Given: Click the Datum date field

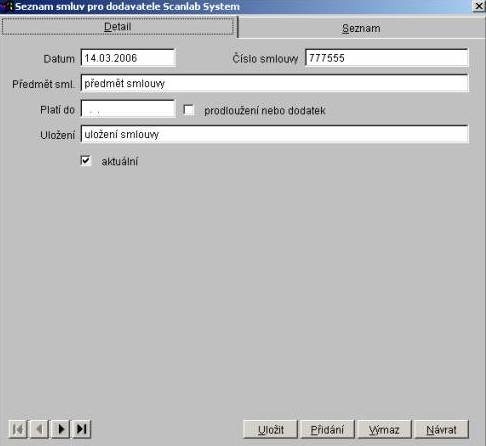Looking at the screenshot, I should [x=128, y=58].
